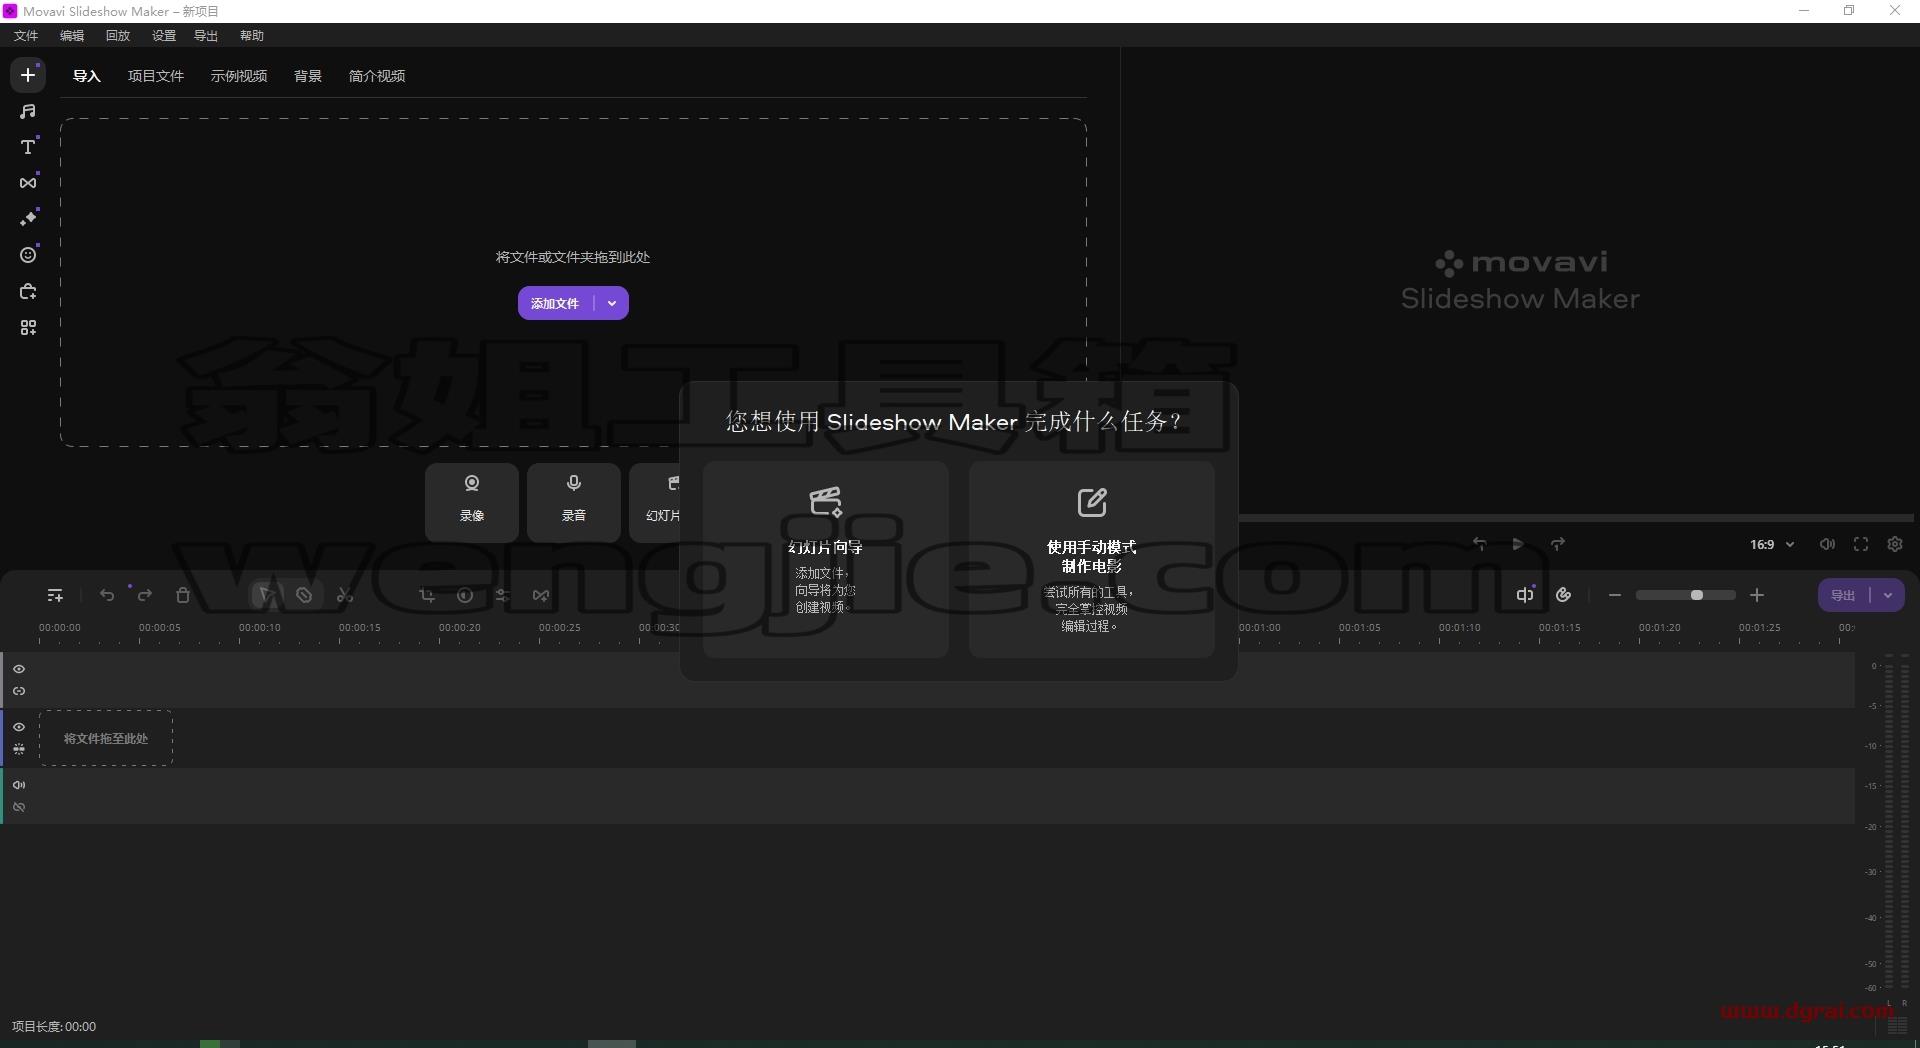1920x1048 pixels.
Task: Redo the action on timeline toolbar
Action: tap(145, 595)
